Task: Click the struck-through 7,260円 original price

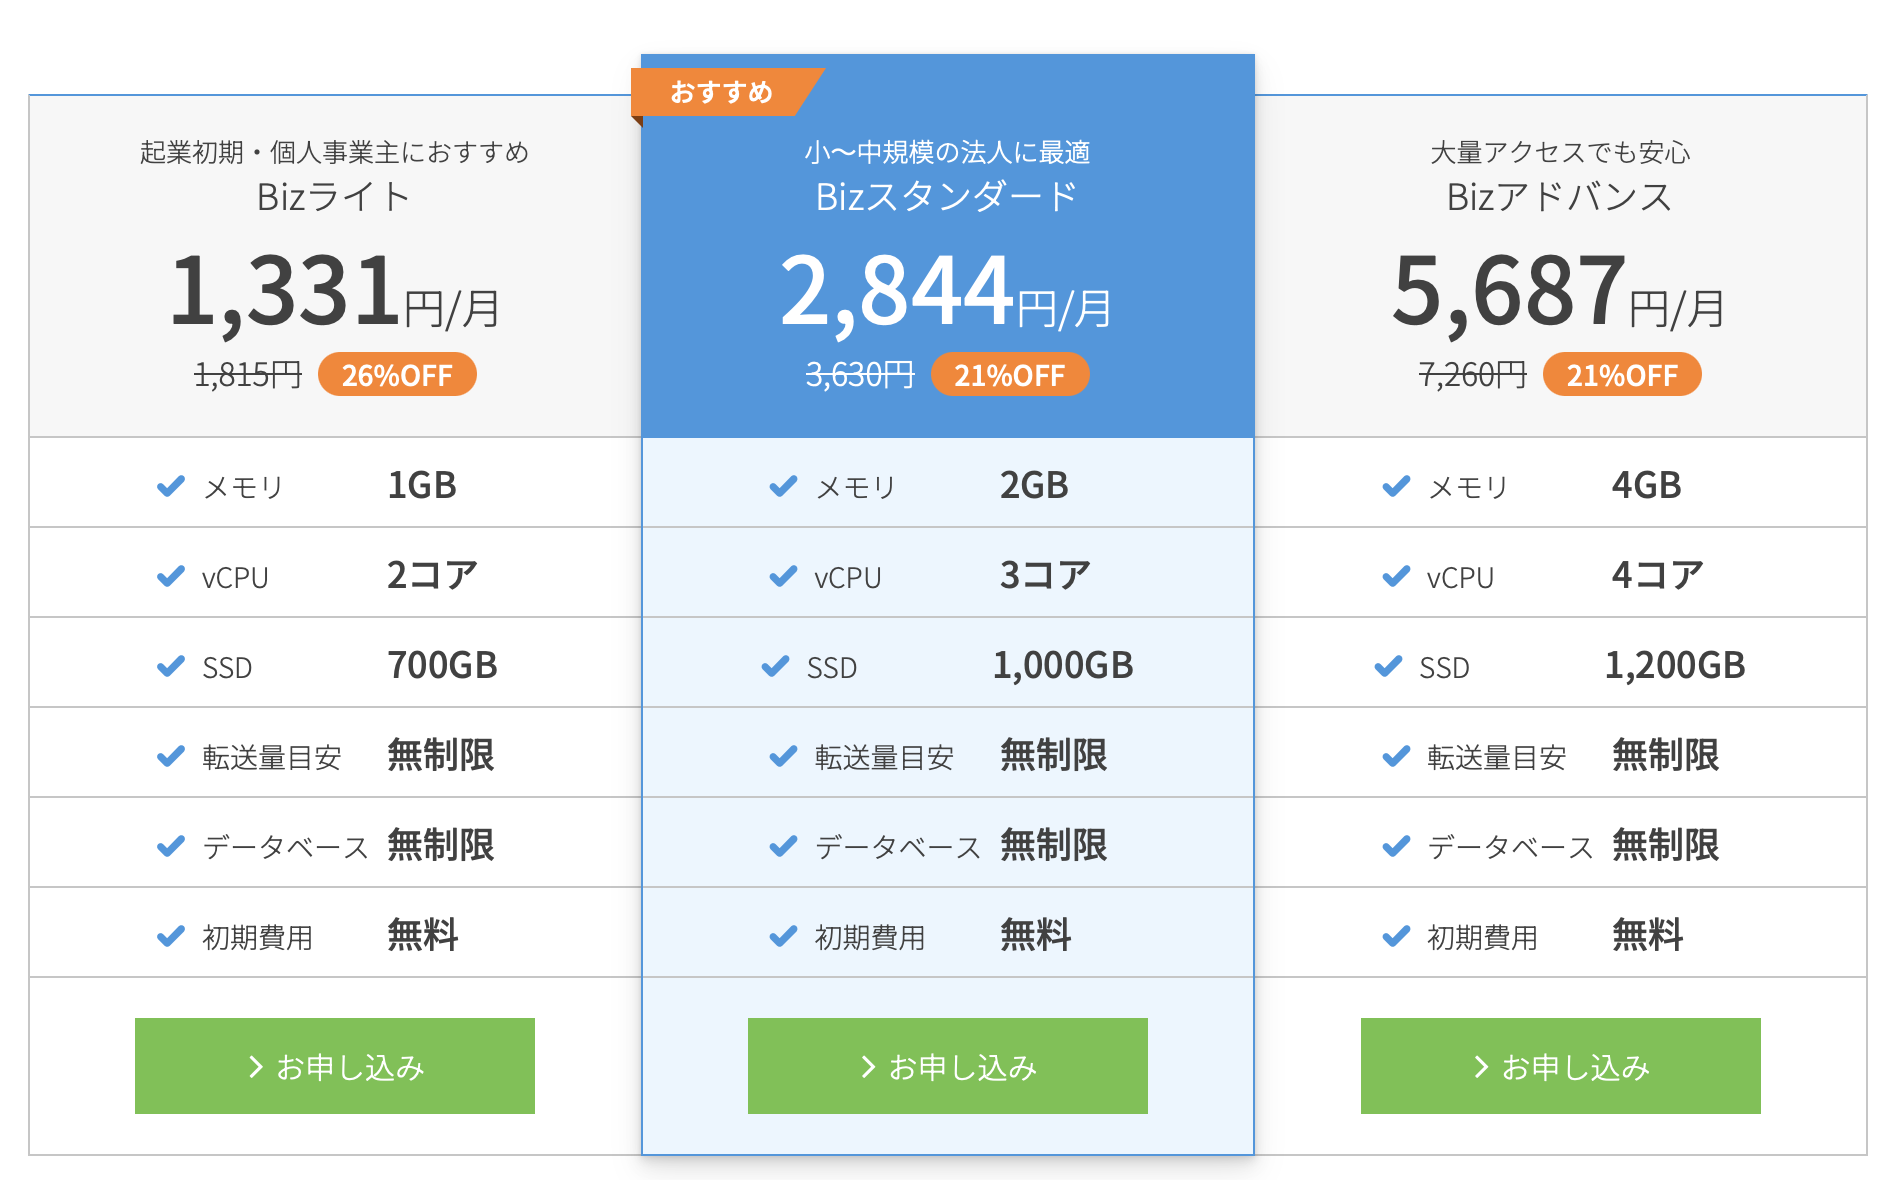Action: coord(1472,375)
